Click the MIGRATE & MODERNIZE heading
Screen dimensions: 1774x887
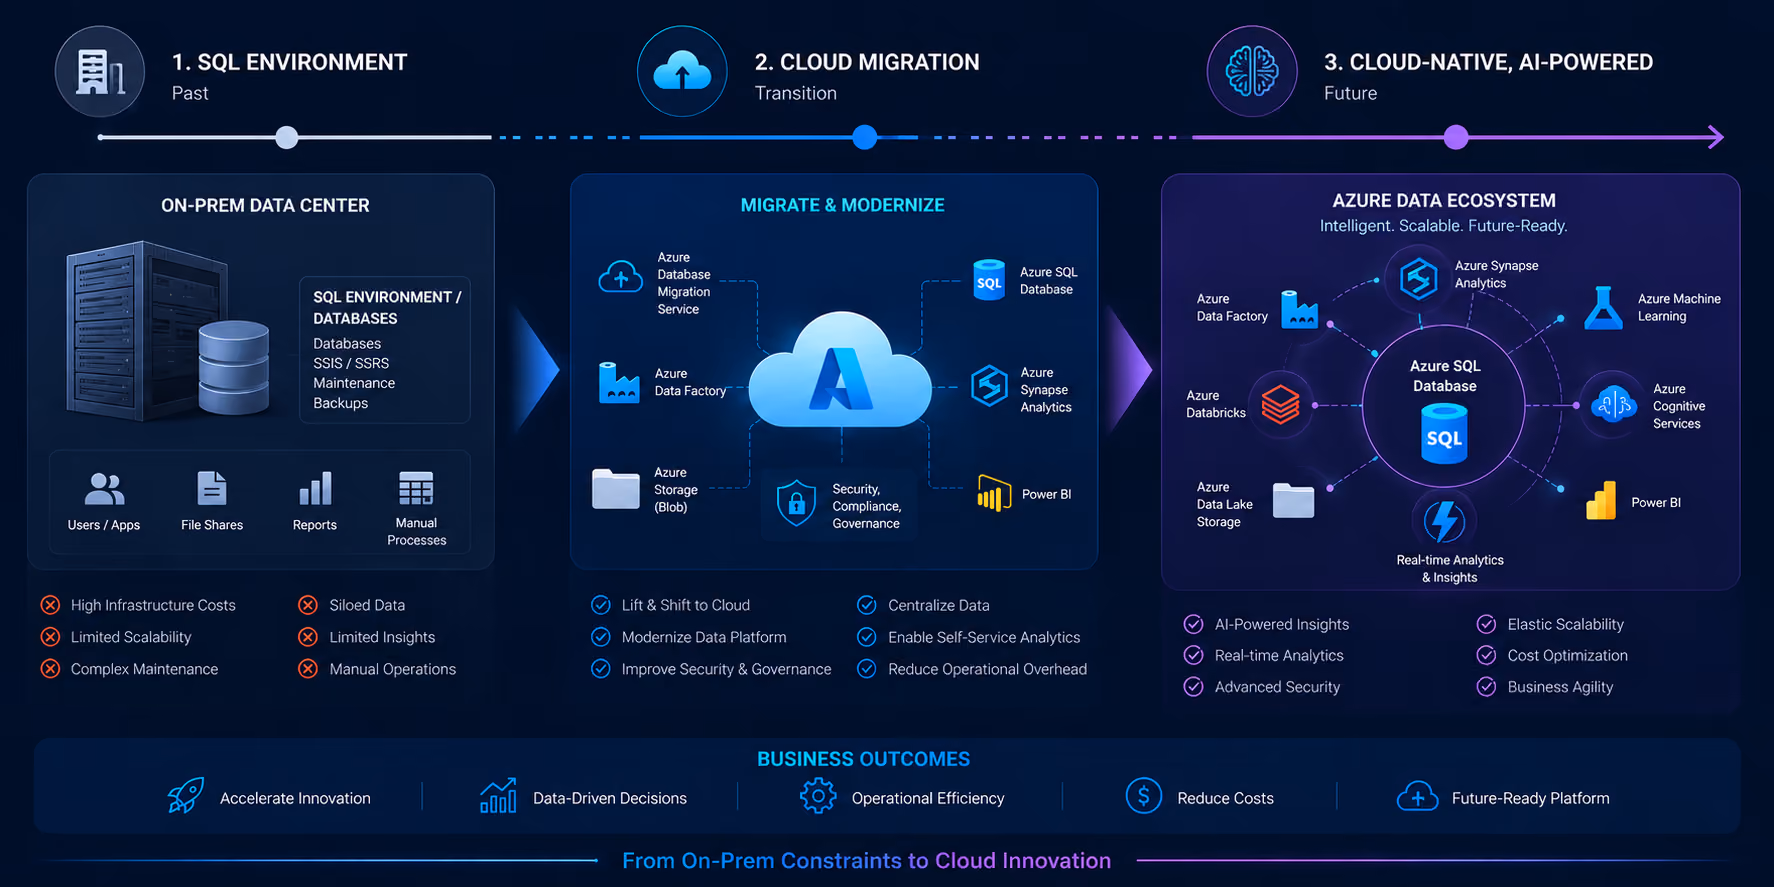pyautogui.click(x=842, y=205)
